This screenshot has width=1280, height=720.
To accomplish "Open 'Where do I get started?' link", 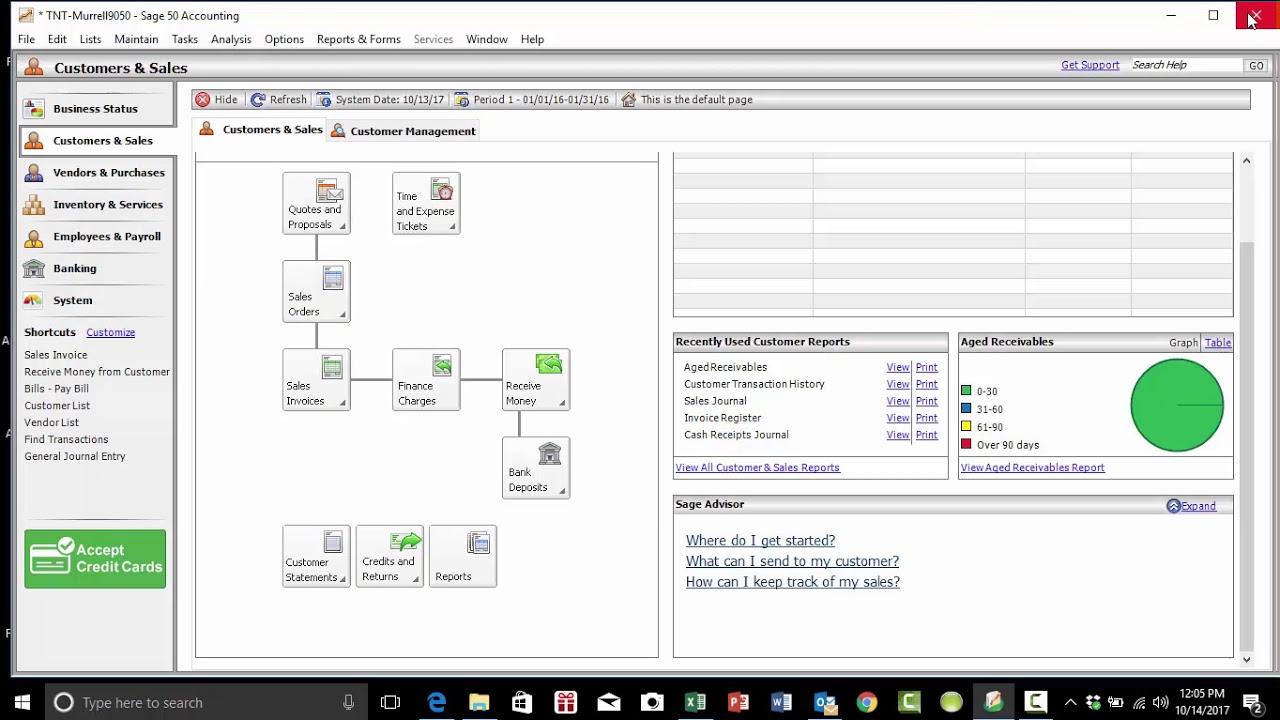I will pos(760,541).
